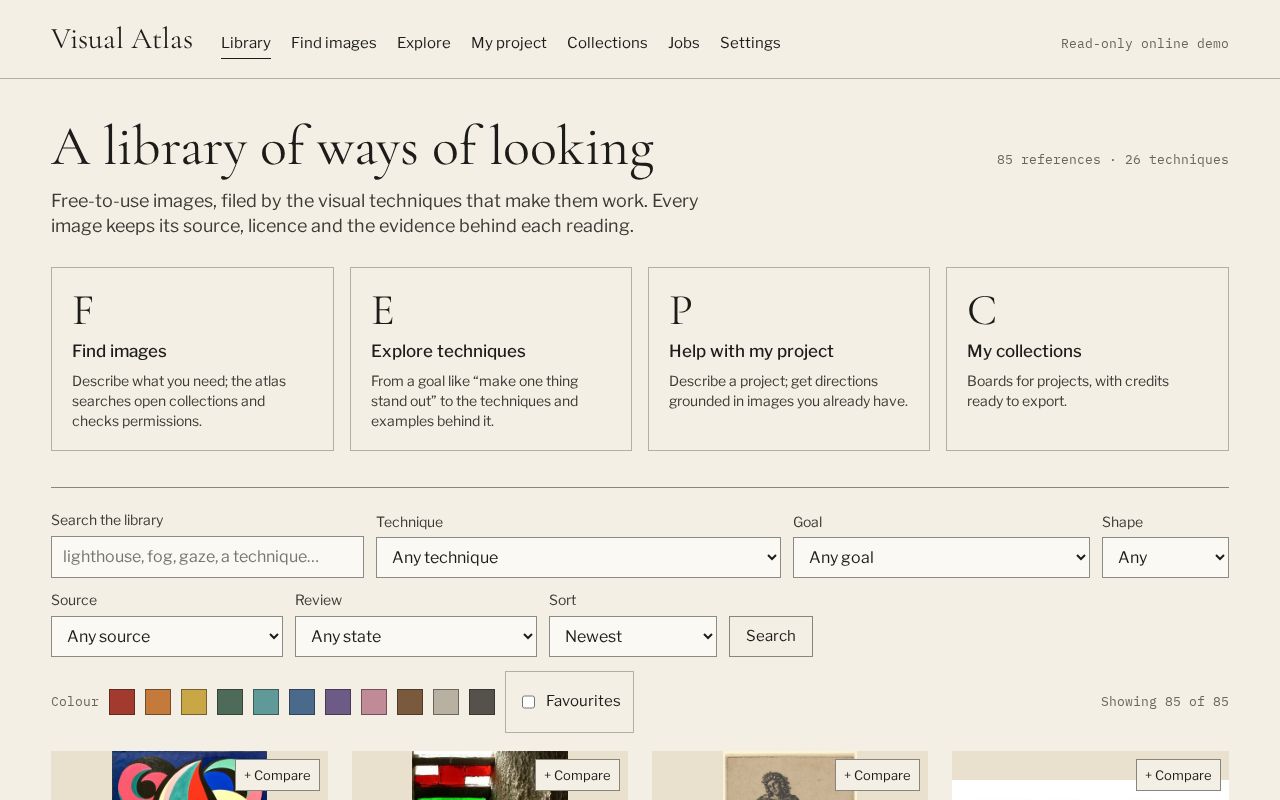This screenshot has height=800, width=1280.
Task: Filter by the pink colour swatch
Action: point(374,702)
